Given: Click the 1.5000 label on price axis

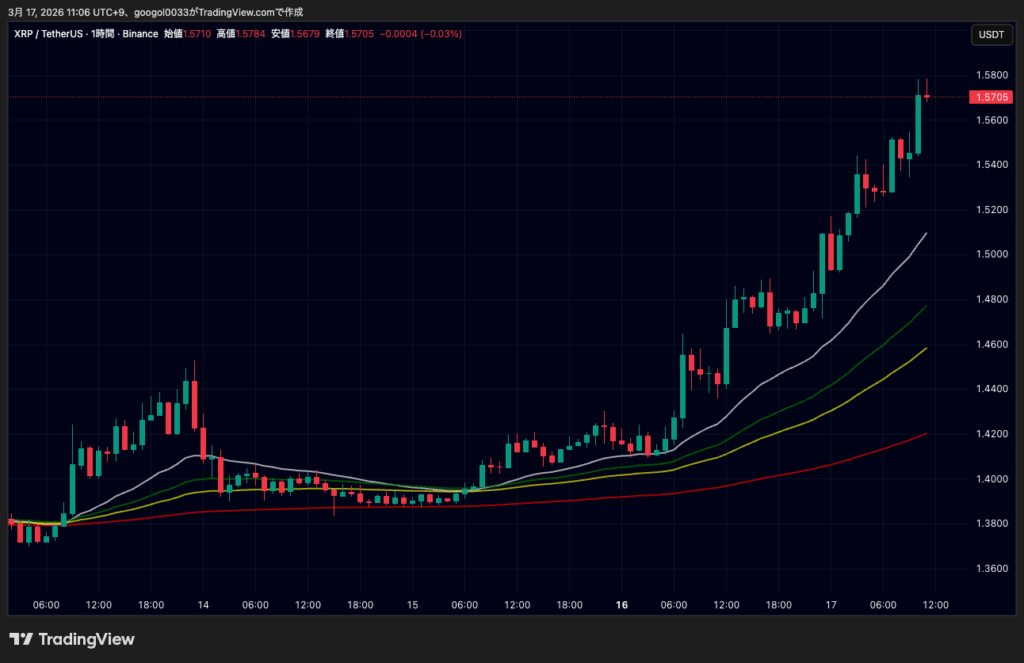Looking at the screenshot, I should (990, 255).
